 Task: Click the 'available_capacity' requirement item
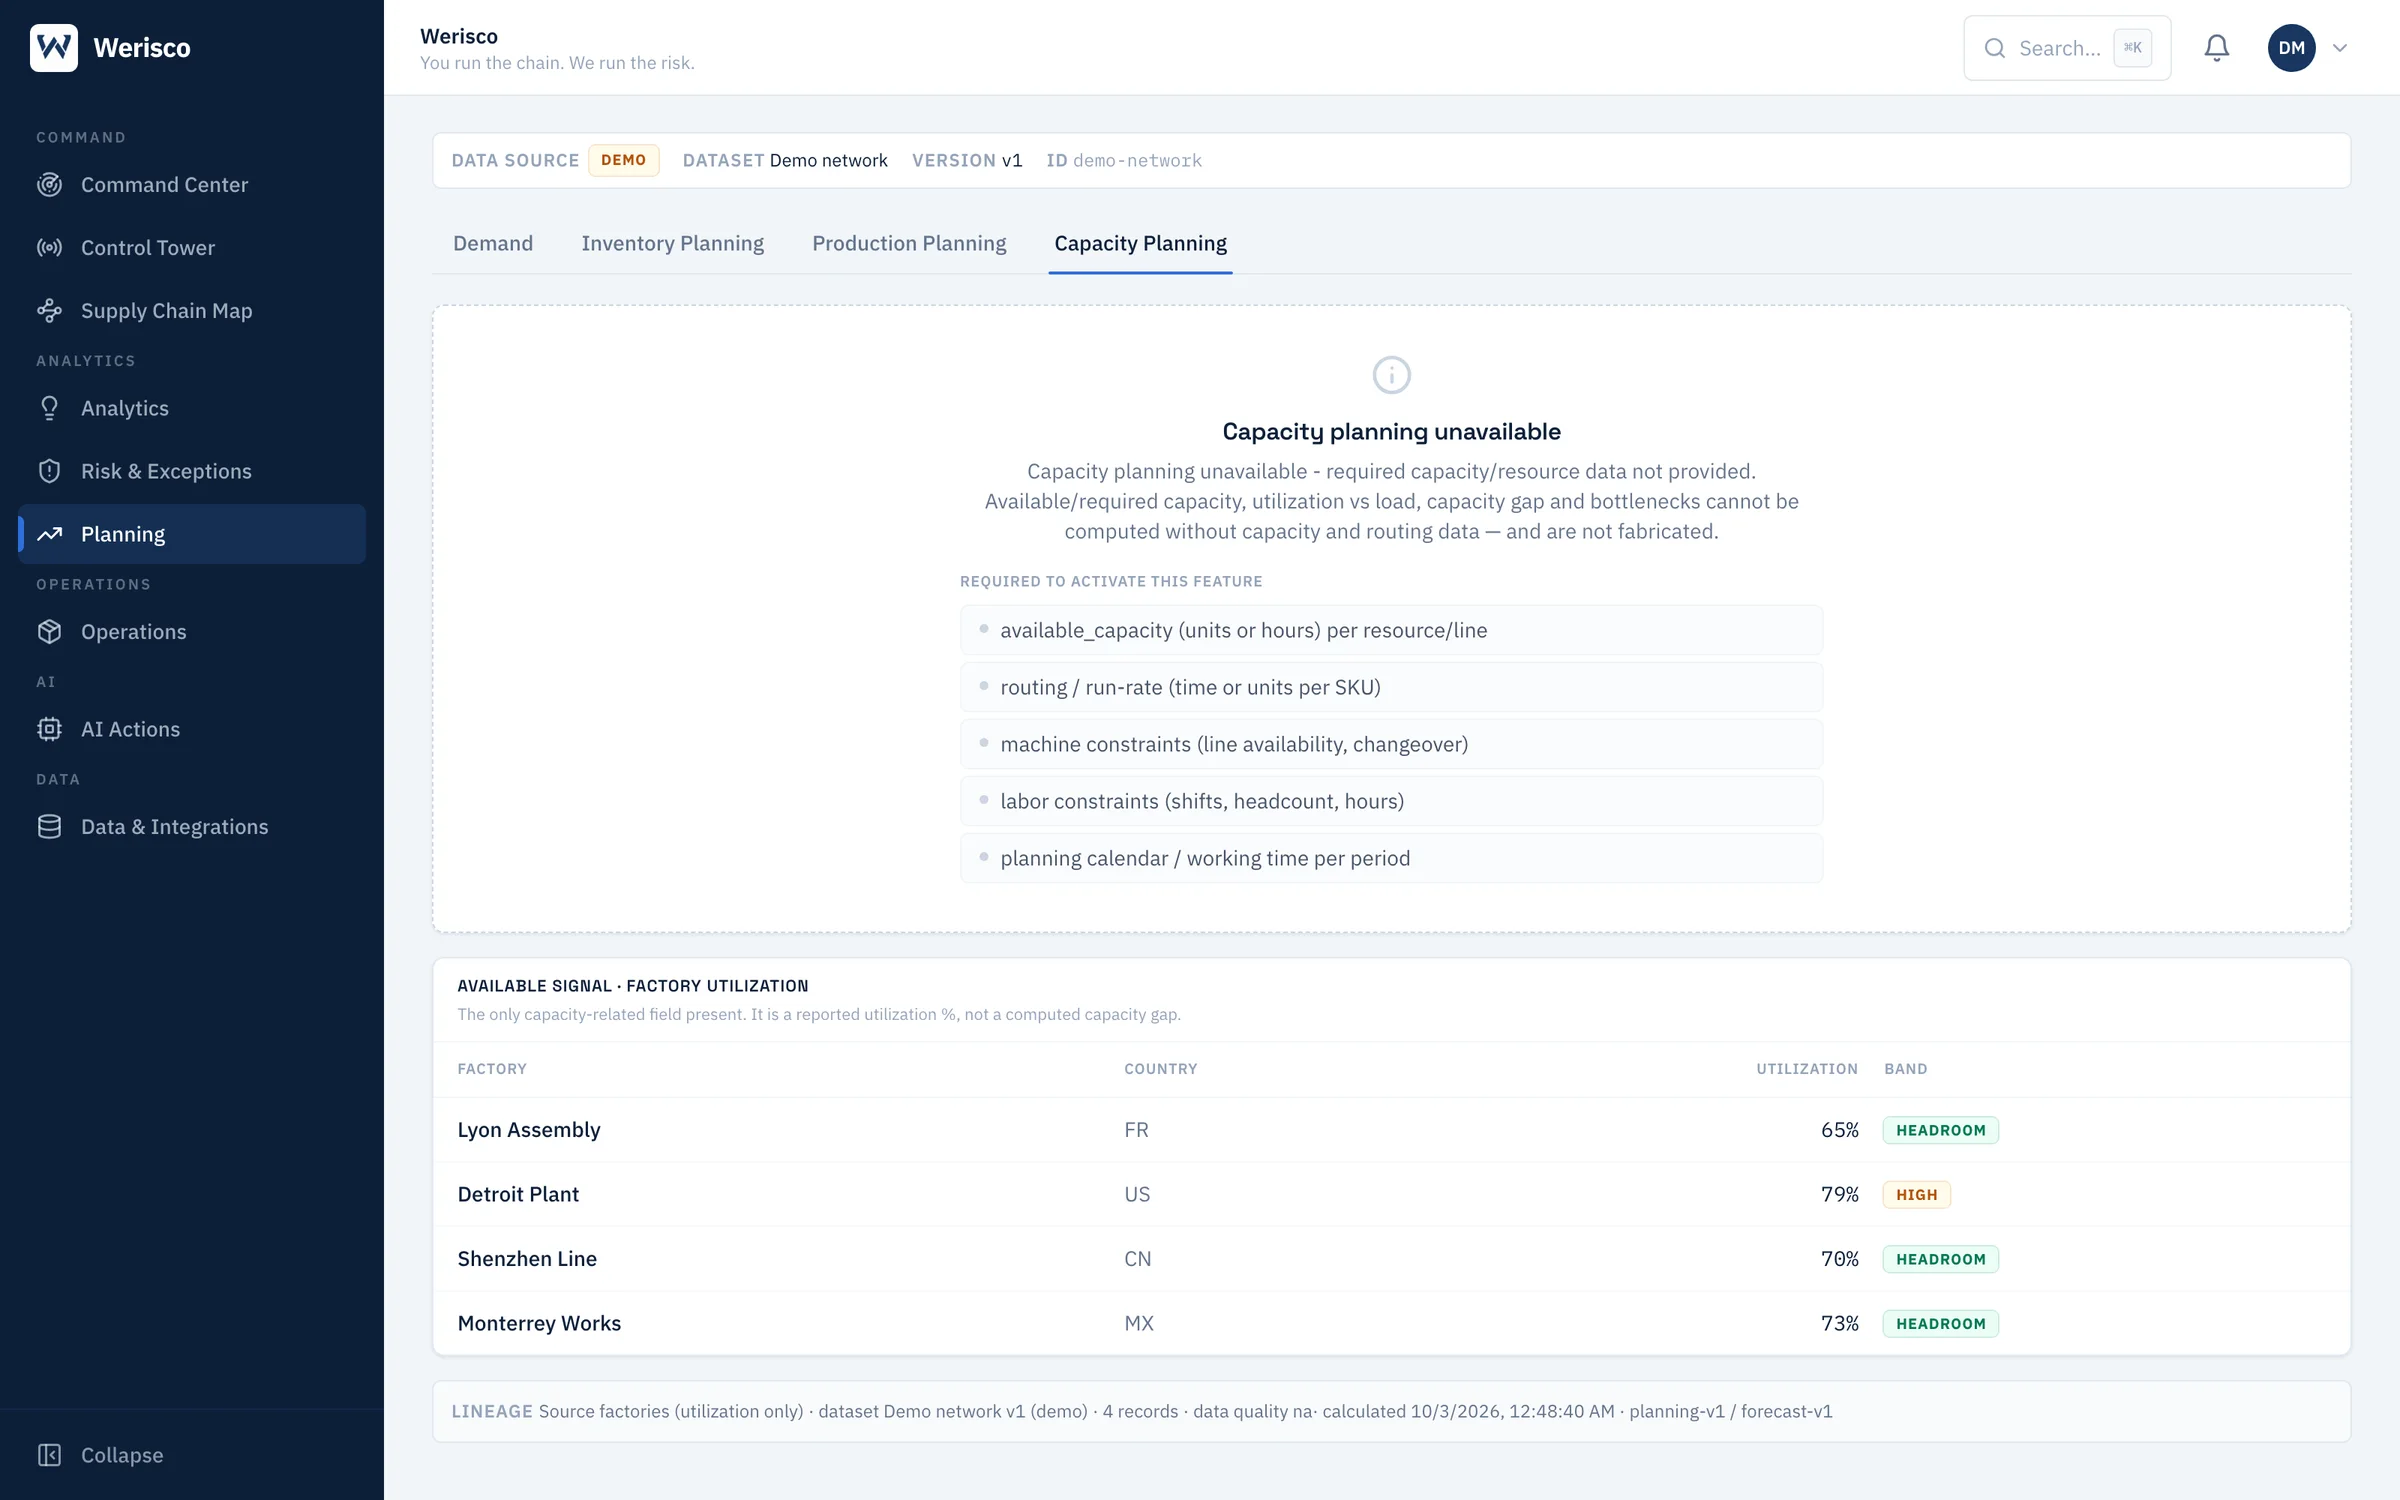pyautogui.click(x=1391, y=630)
